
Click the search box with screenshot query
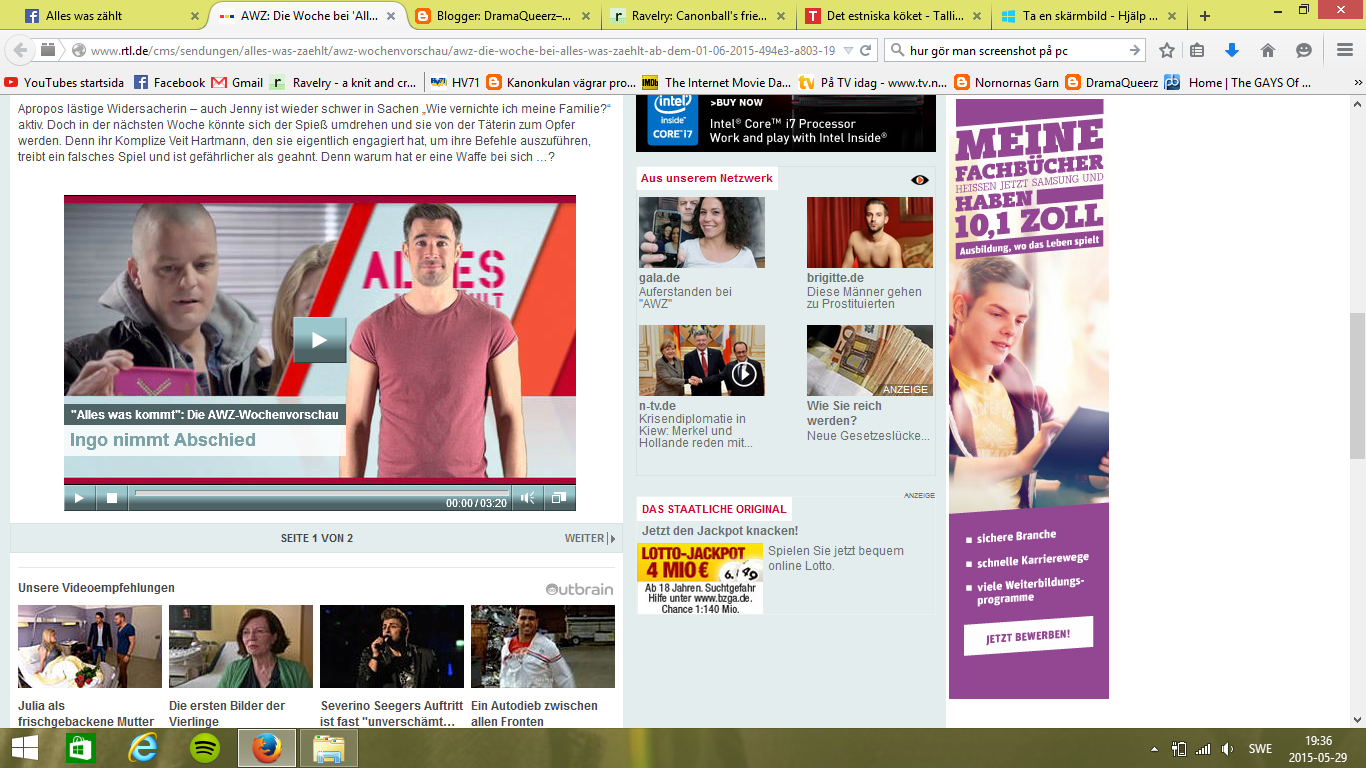click(x=1015, y=50)
